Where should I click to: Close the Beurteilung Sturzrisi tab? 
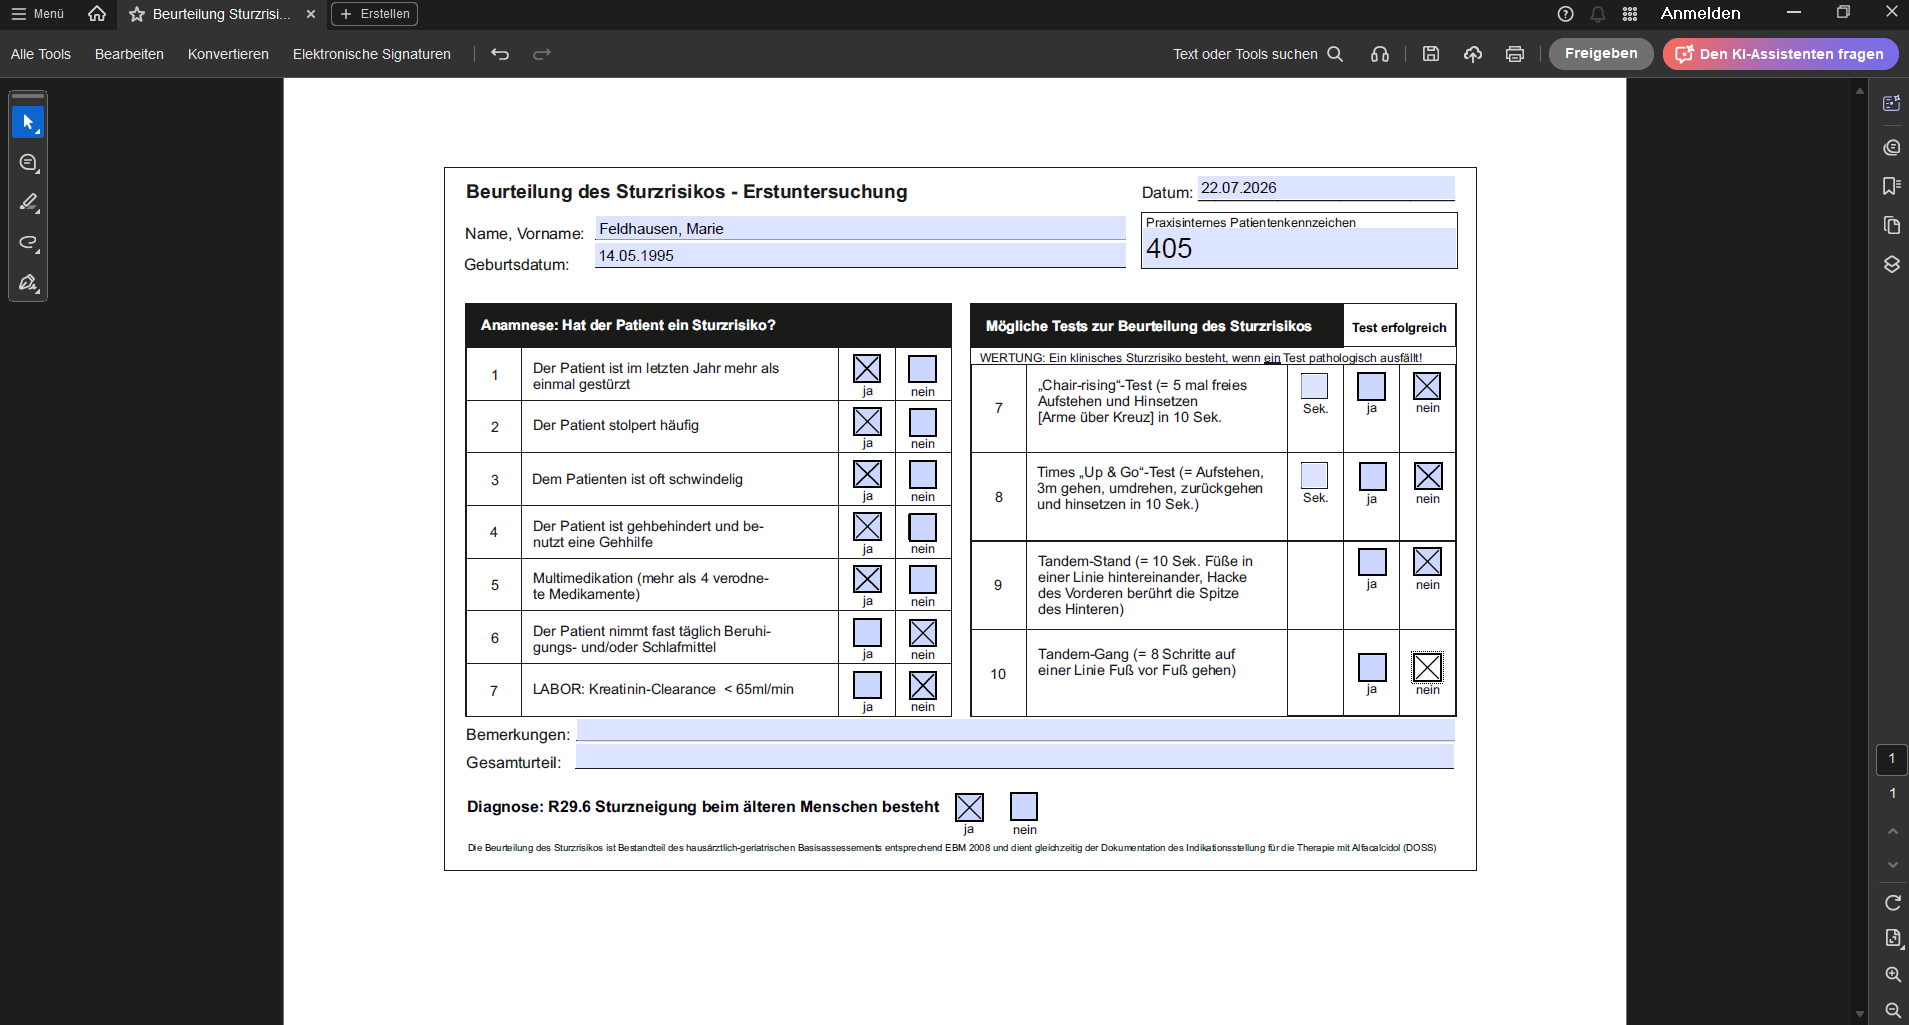click(311, 14)
